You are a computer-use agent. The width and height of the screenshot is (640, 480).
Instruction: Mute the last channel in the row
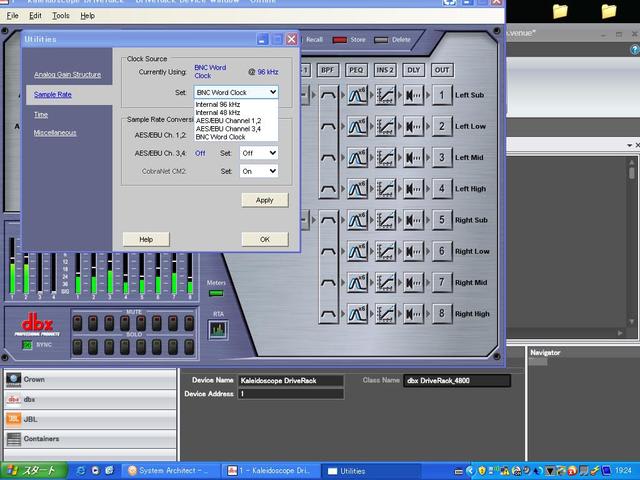point(189,323)
